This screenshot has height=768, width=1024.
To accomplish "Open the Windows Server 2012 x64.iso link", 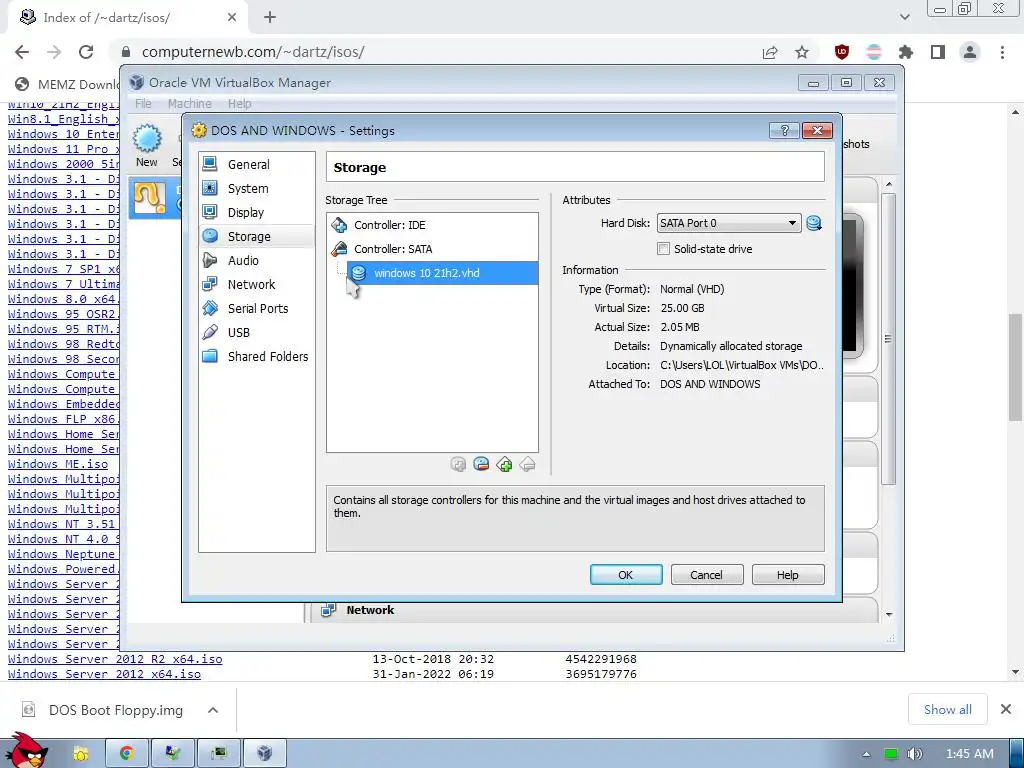I will 104,674.
